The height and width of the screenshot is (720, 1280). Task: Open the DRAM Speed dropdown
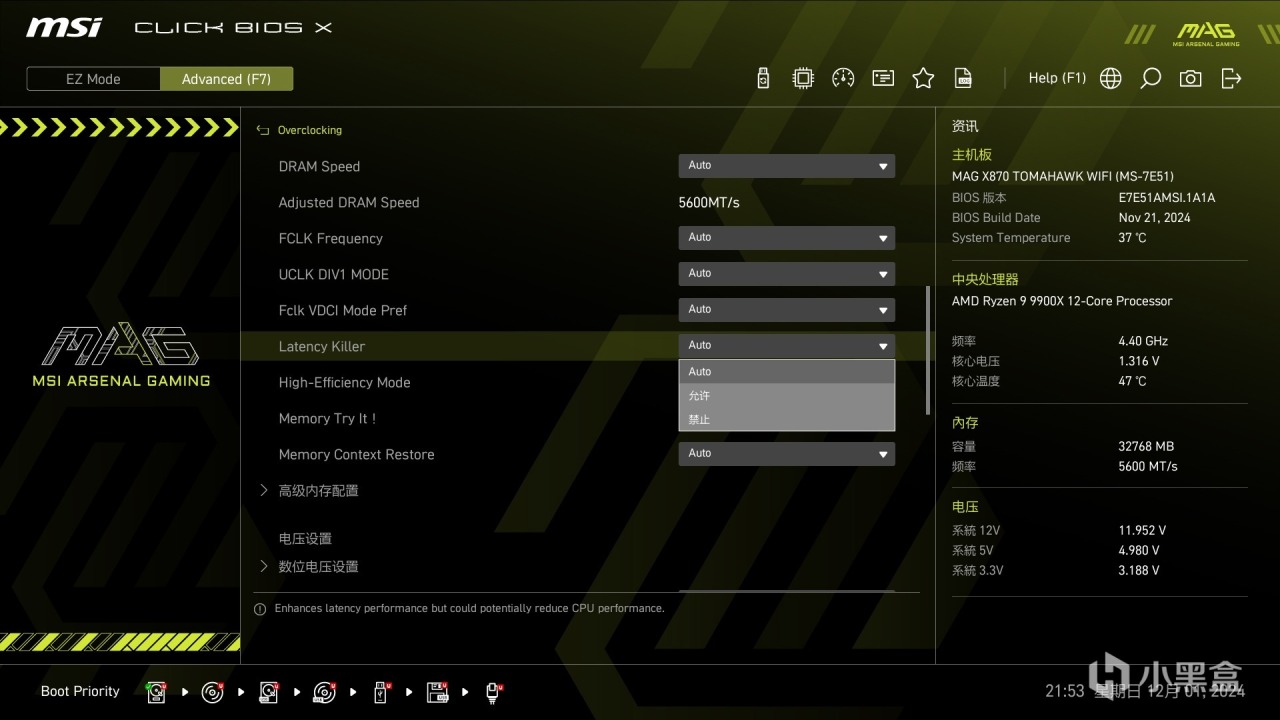point(786,166)
